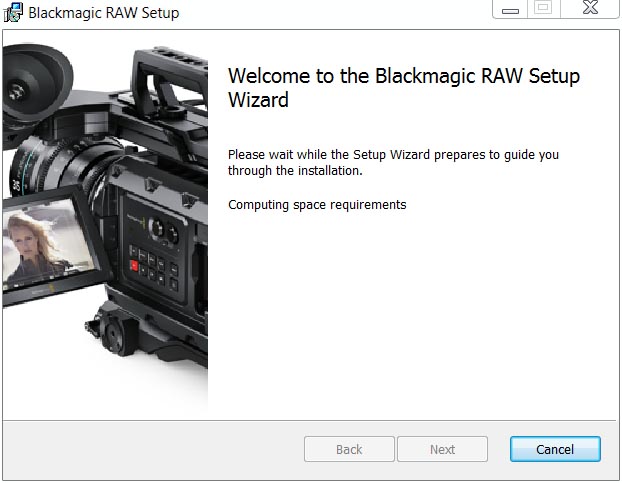Click the 'Please wait while the Setup Wizard' paragraph
622x483 pixels.
point(393,163)
